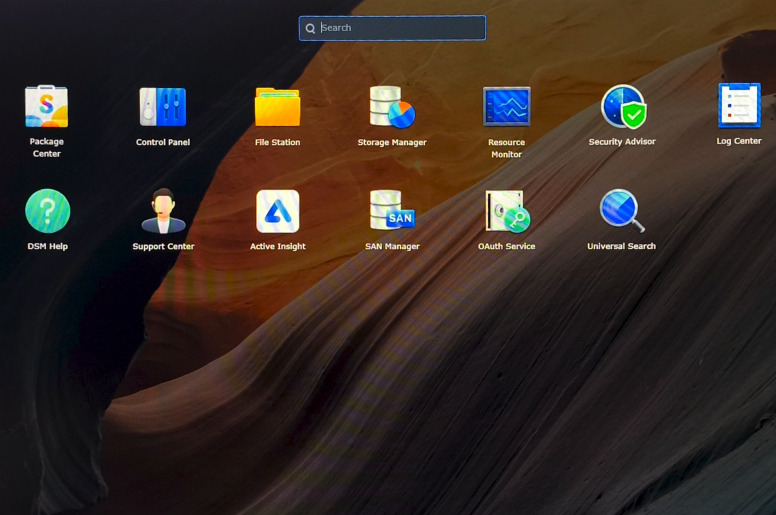Open Active Insight app
Viewport: 776px width, 515px height.
pos(278,211)
